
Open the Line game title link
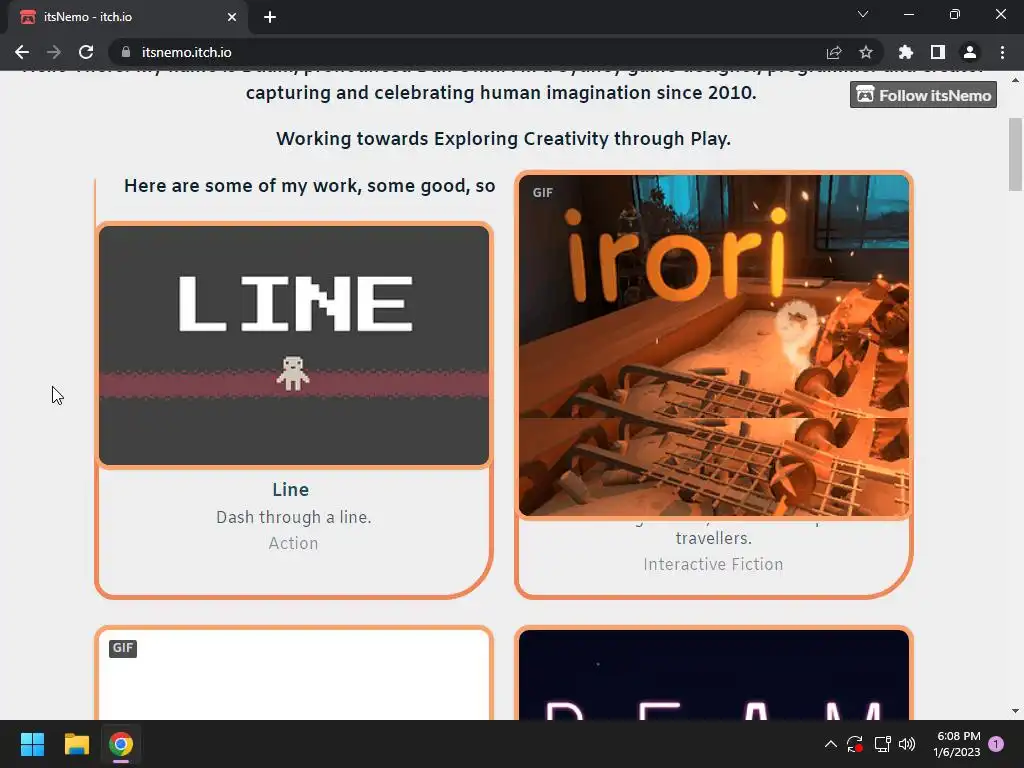coord(291,490)
